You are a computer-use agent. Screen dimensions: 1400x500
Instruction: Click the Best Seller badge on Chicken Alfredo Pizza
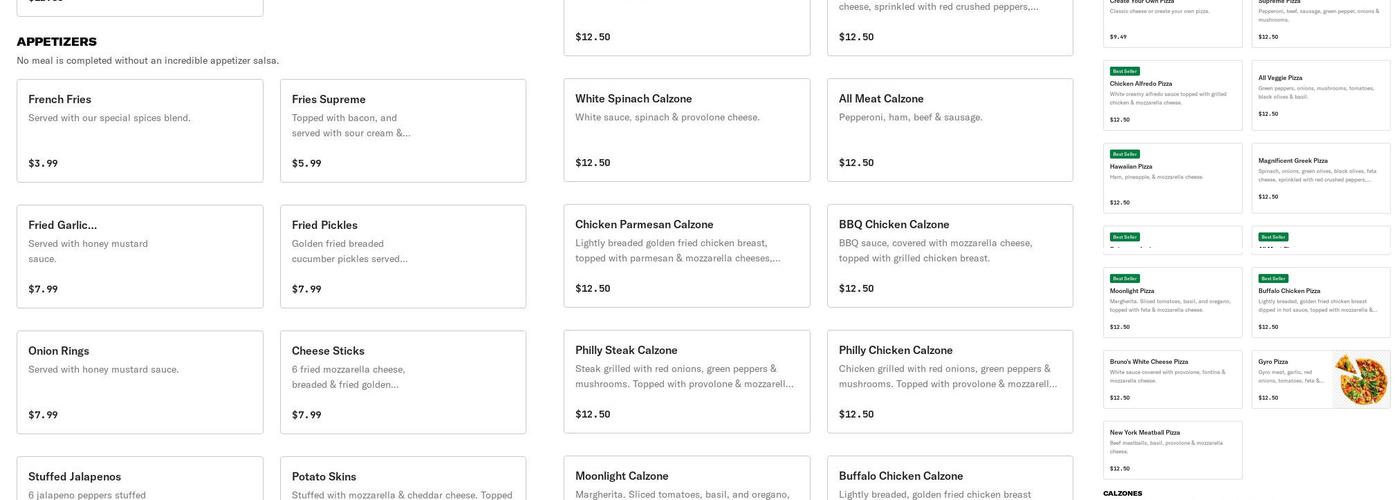1124,71
